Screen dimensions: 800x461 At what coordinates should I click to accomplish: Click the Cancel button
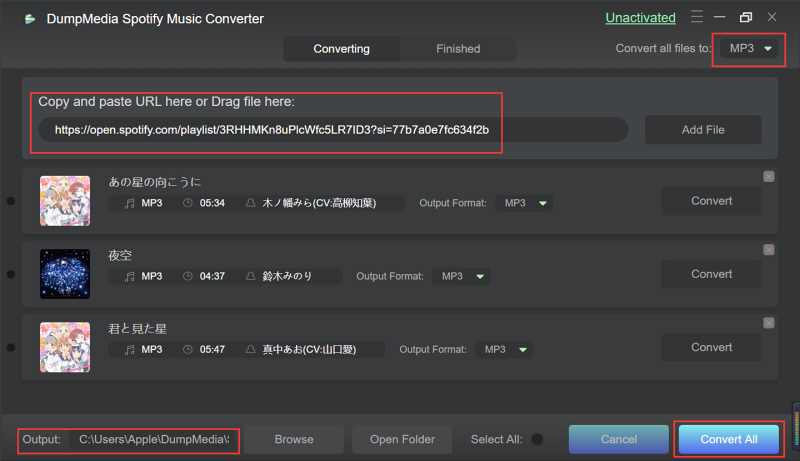click(x=619, y=440)
